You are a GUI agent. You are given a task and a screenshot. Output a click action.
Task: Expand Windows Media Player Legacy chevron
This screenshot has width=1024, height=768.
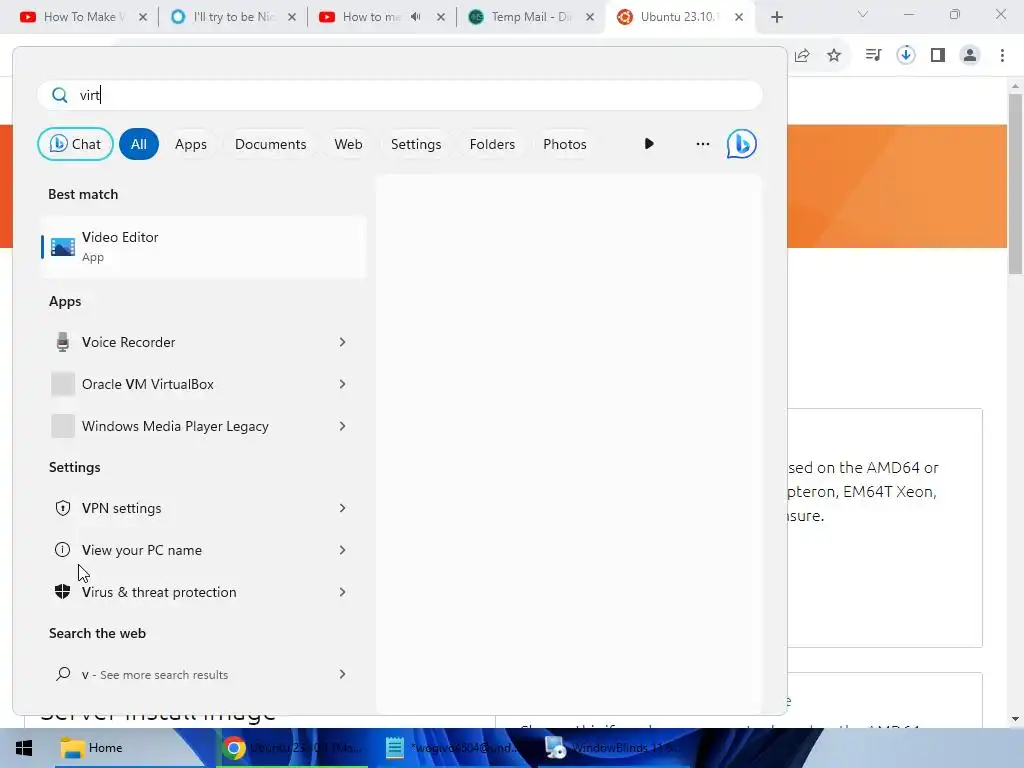pos(342,426)
